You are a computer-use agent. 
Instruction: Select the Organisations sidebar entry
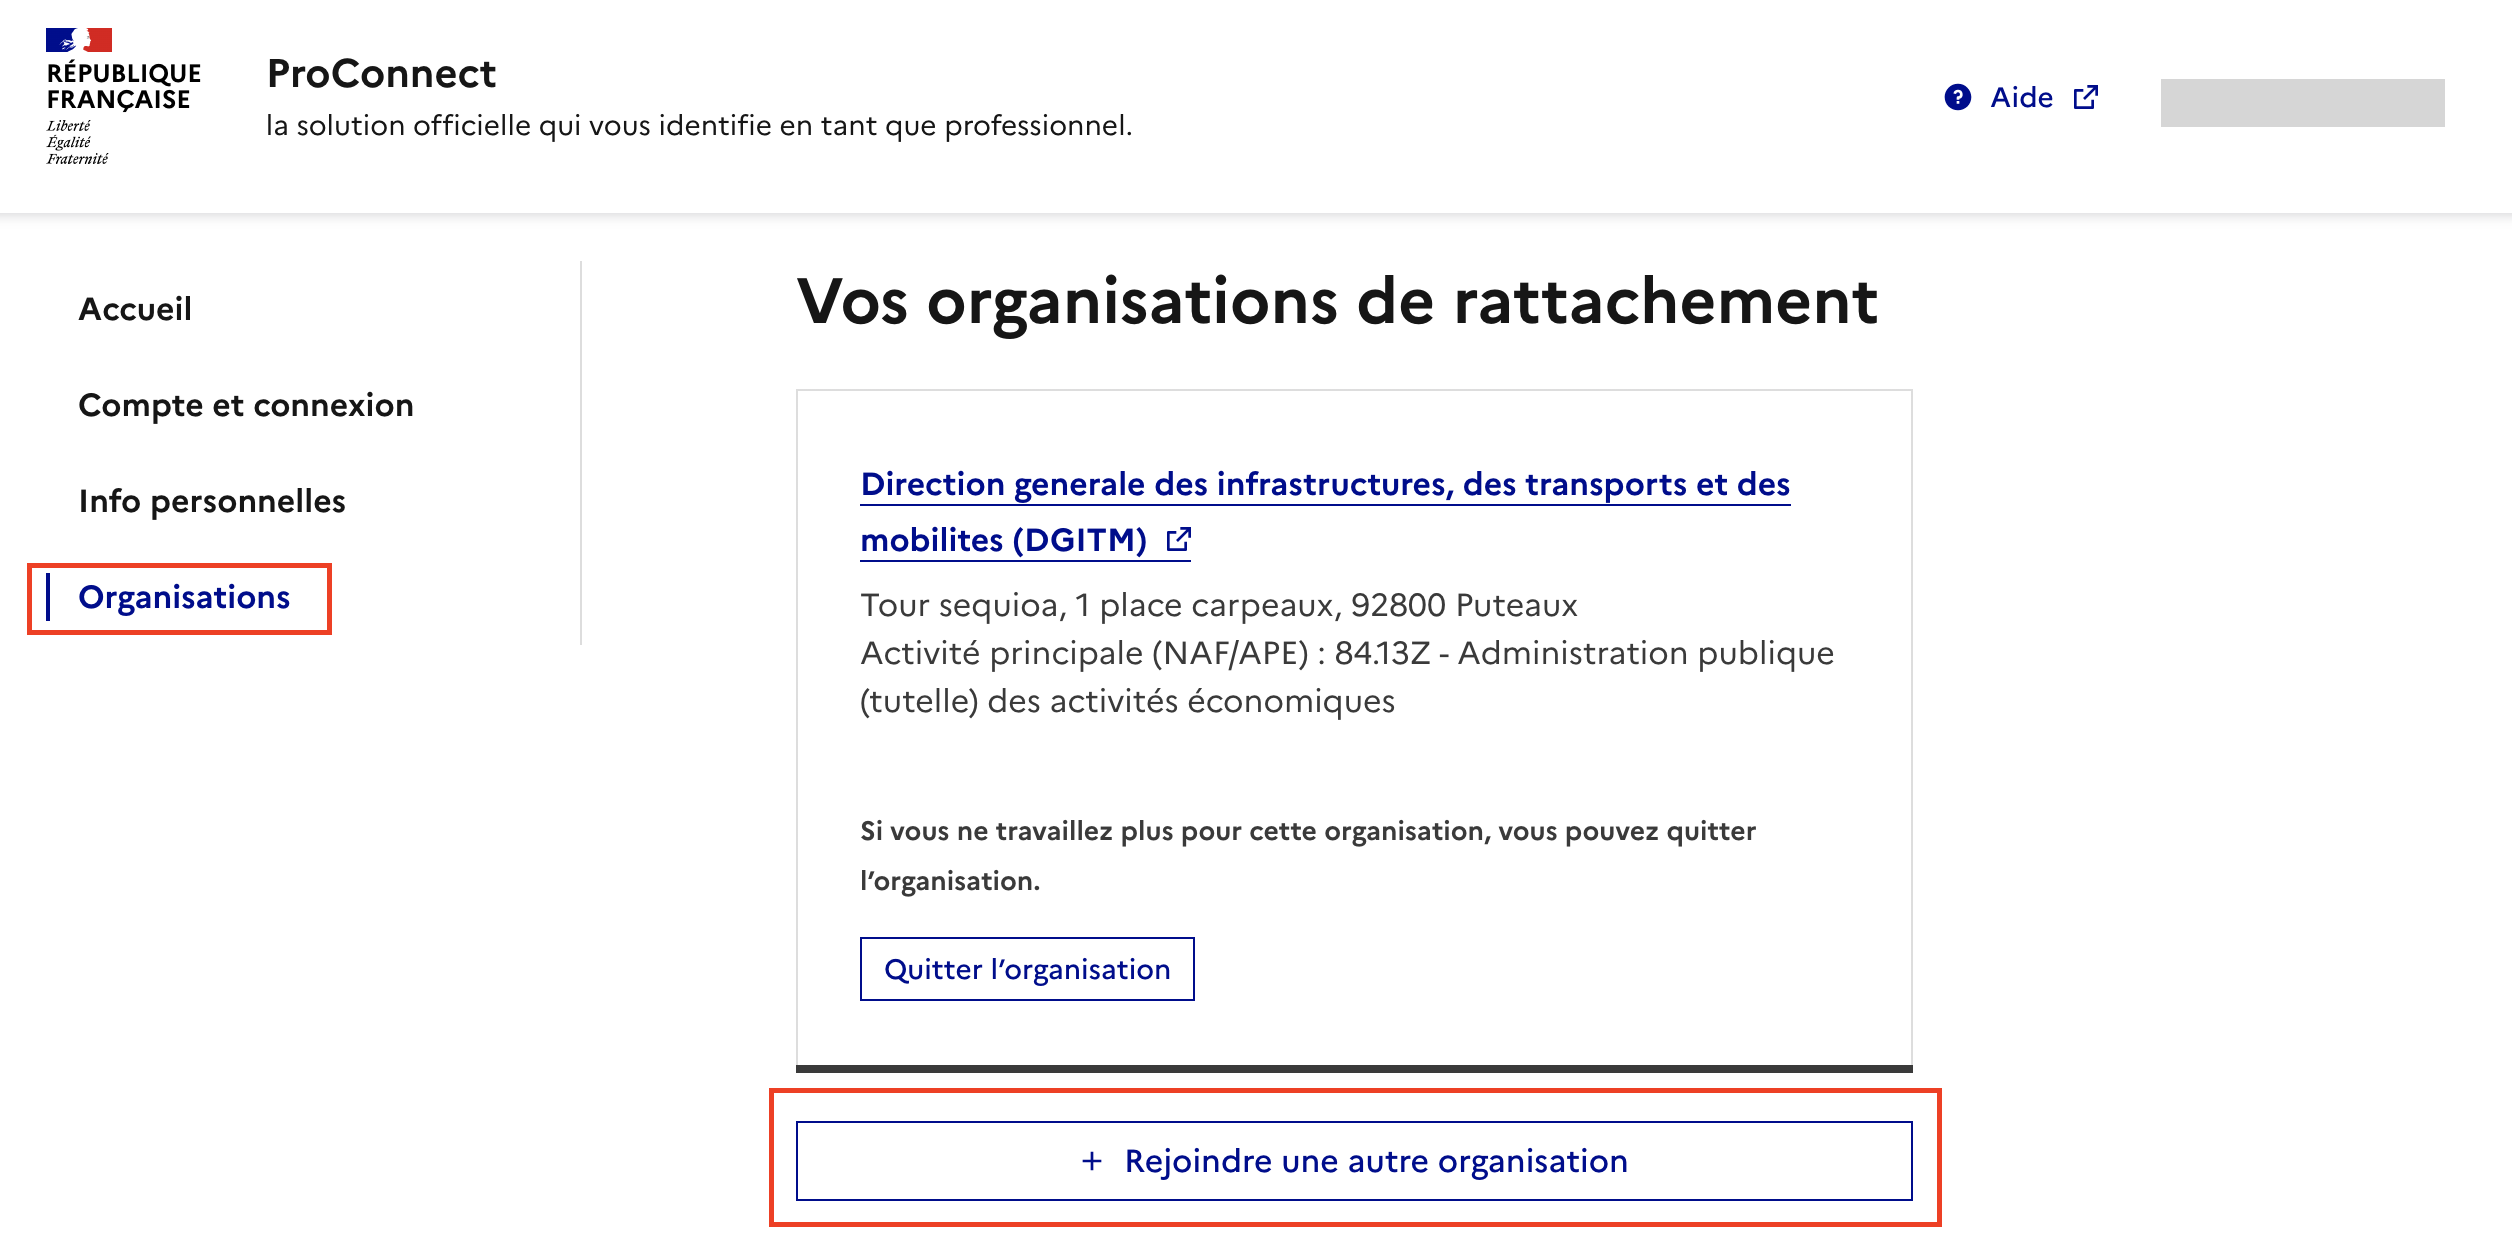184,597
